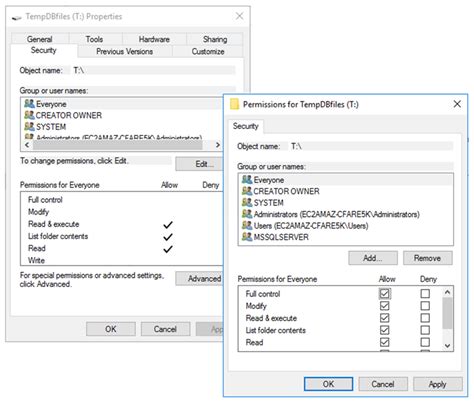Select Everyone in Permissions dialog list
Image resolution: width=474 pixels, height=404 pixels.
(346, 180)
